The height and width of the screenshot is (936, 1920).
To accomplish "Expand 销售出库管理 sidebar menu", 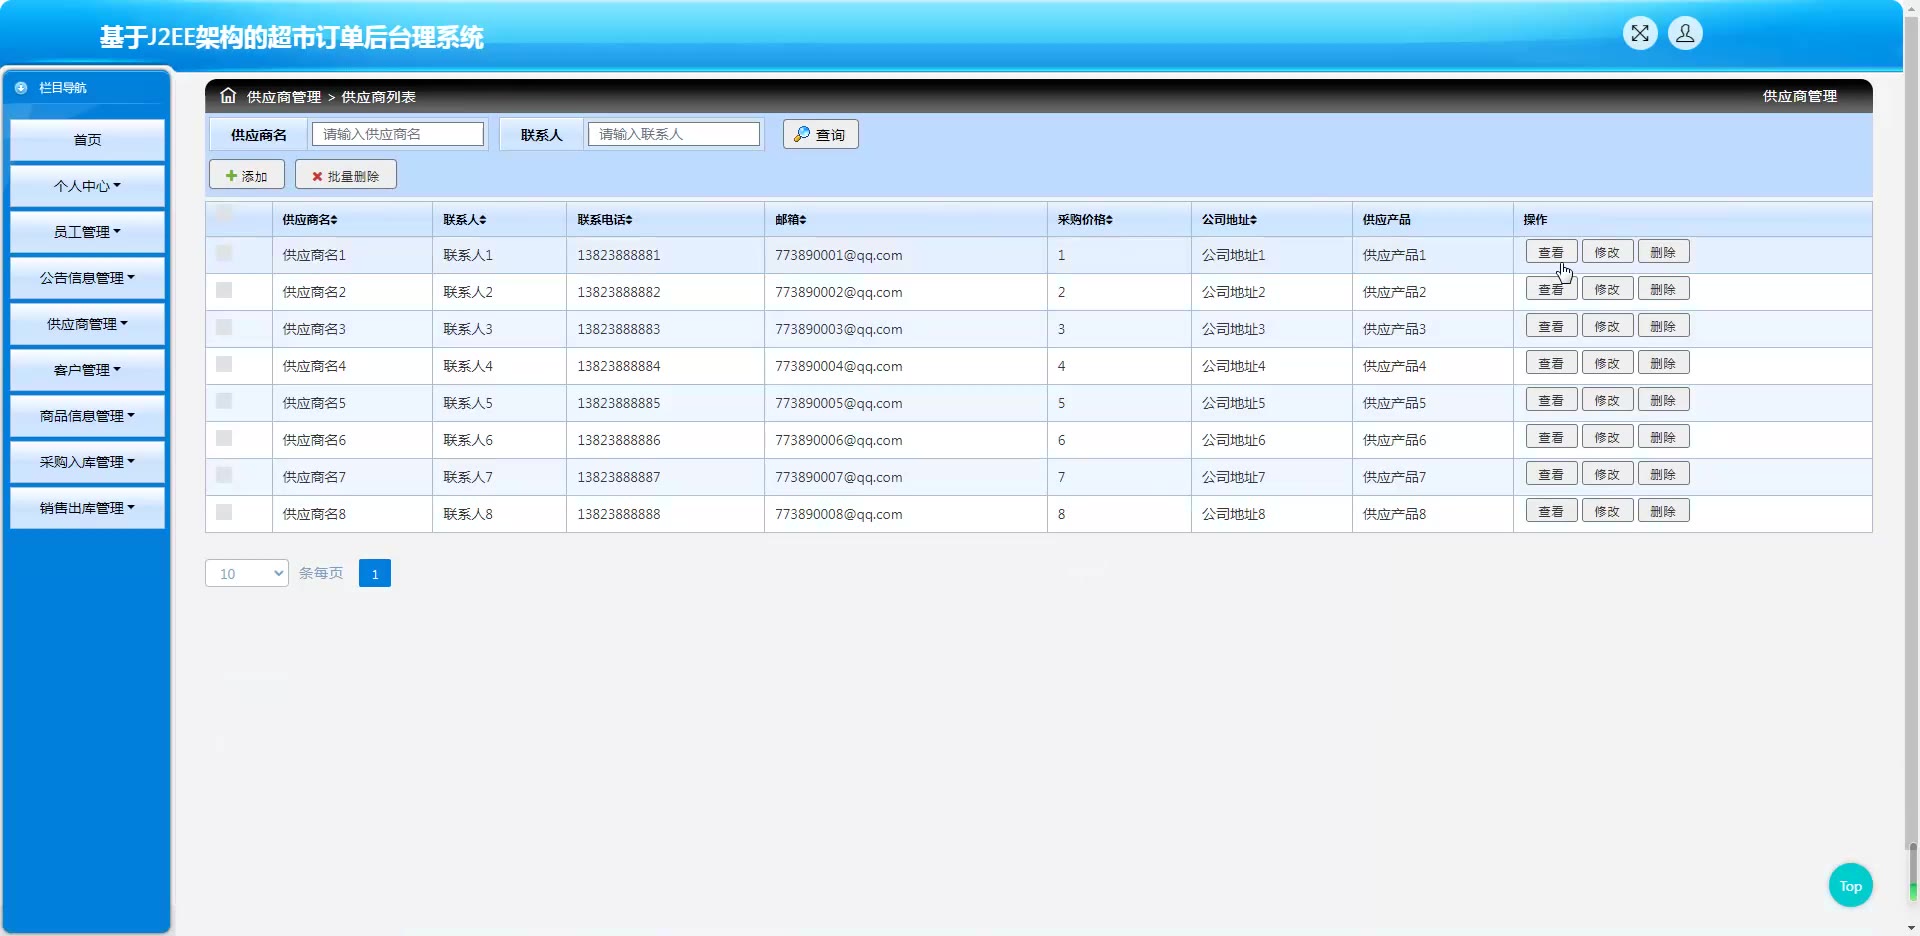I will click(87, 508).
